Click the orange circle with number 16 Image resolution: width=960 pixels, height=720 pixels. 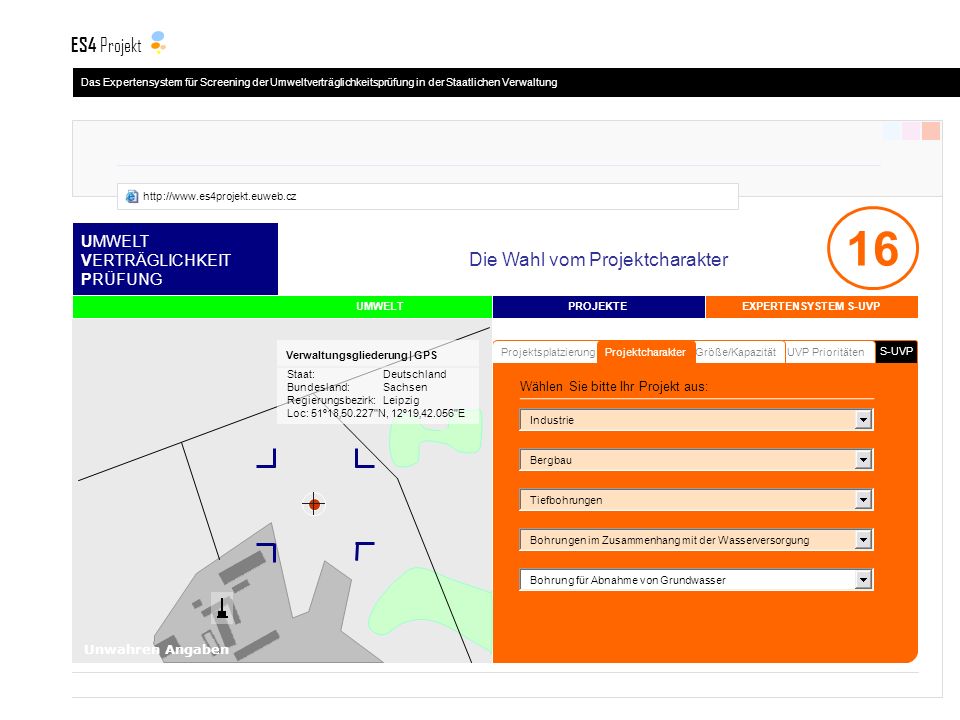[x=872, y=248]
